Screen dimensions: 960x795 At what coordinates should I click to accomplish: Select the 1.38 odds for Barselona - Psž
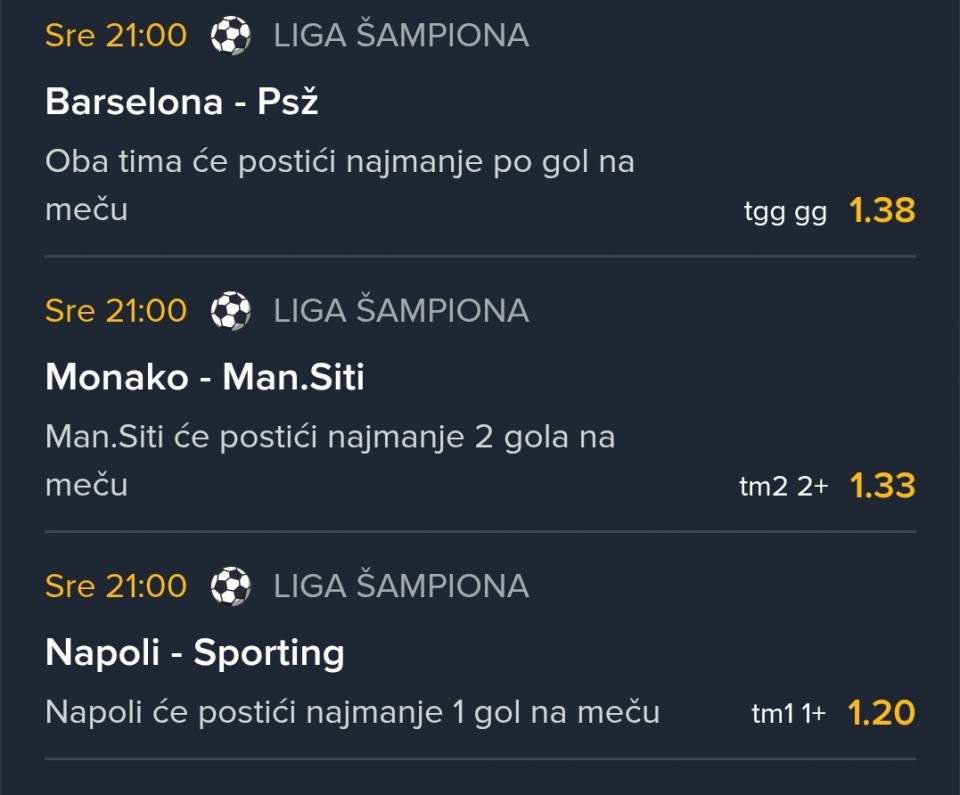pyautogui.click(x=882, y=211)
